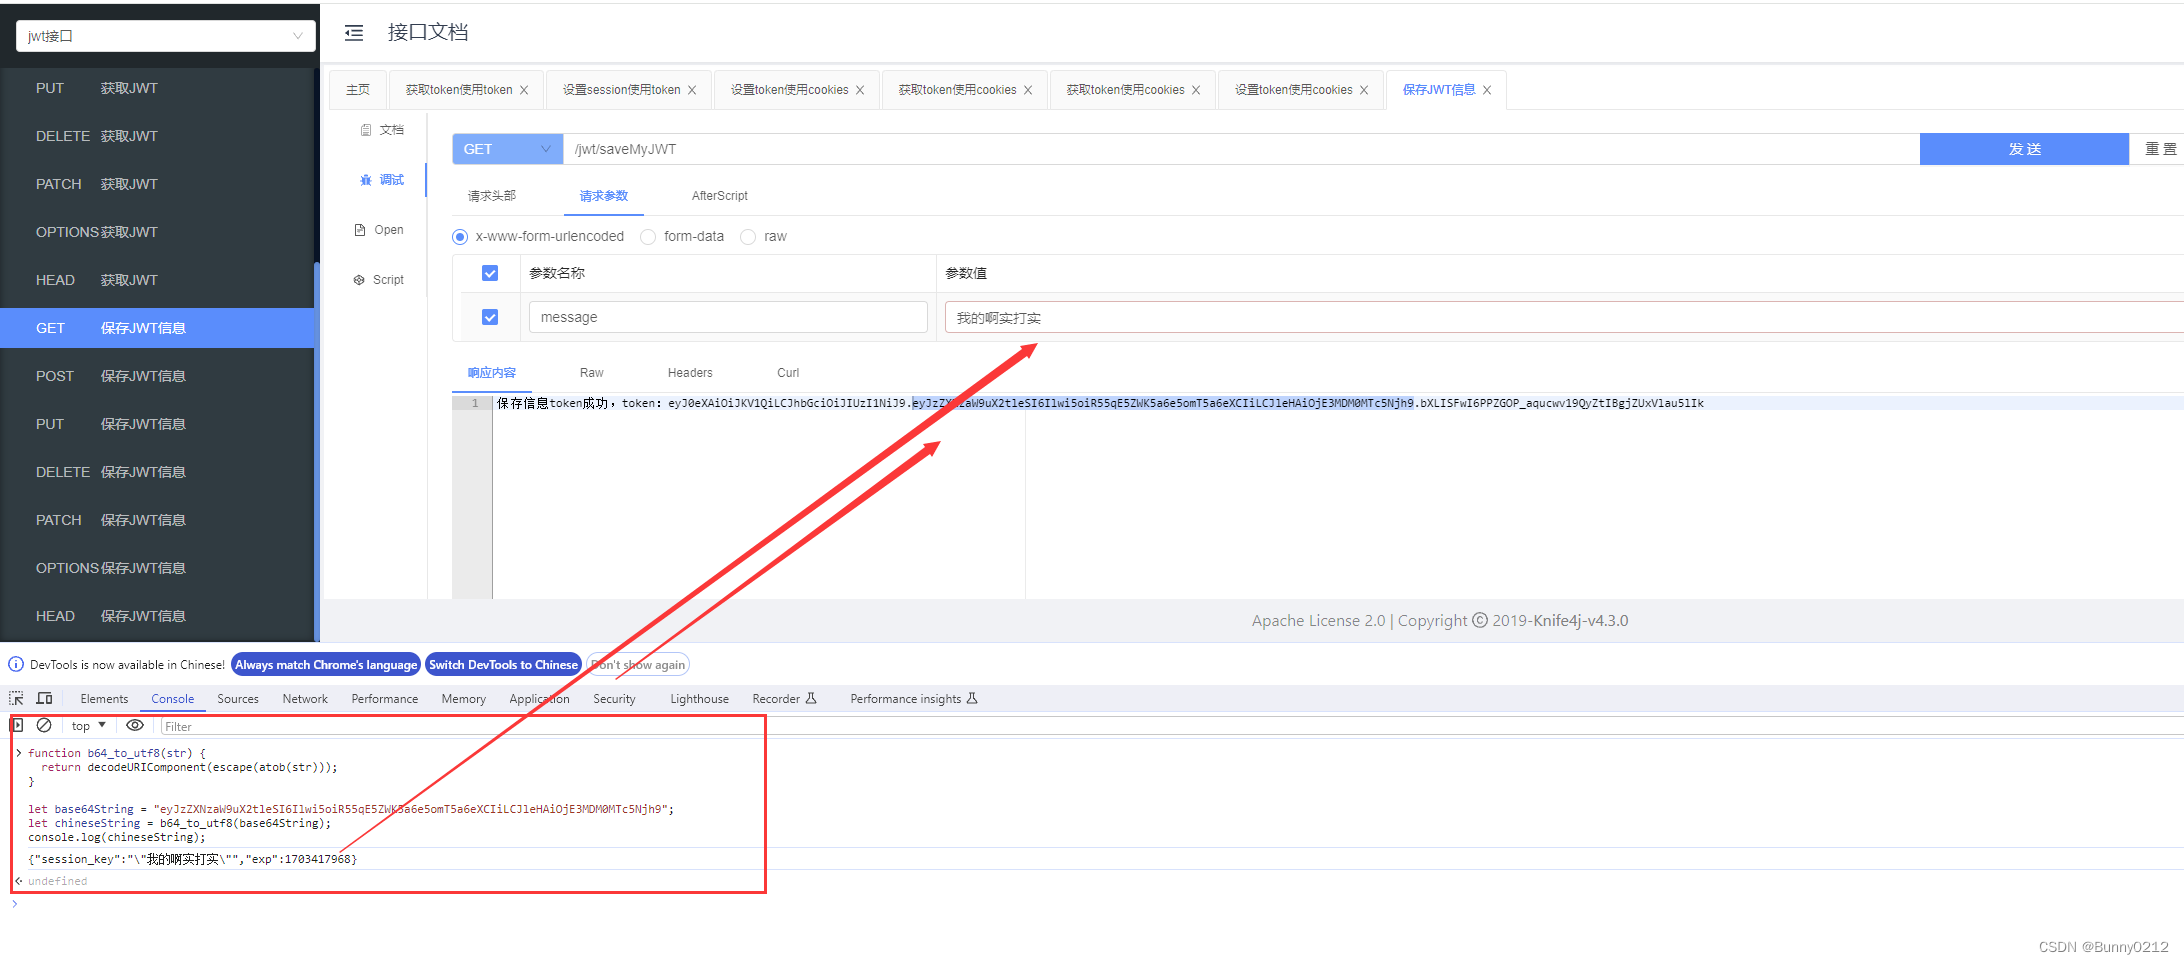Toggle the select-all parameters checkbox
This screenshot has height=964, width=2184.
pyautogui.click(x=490, y=273)
